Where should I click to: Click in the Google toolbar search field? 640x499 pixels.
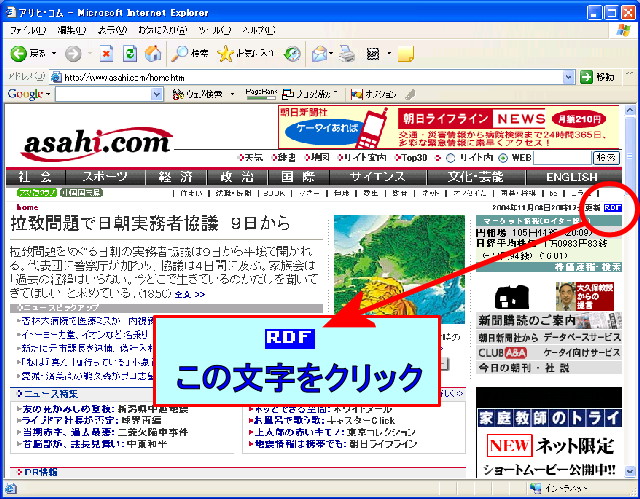[x=104, y=94]
